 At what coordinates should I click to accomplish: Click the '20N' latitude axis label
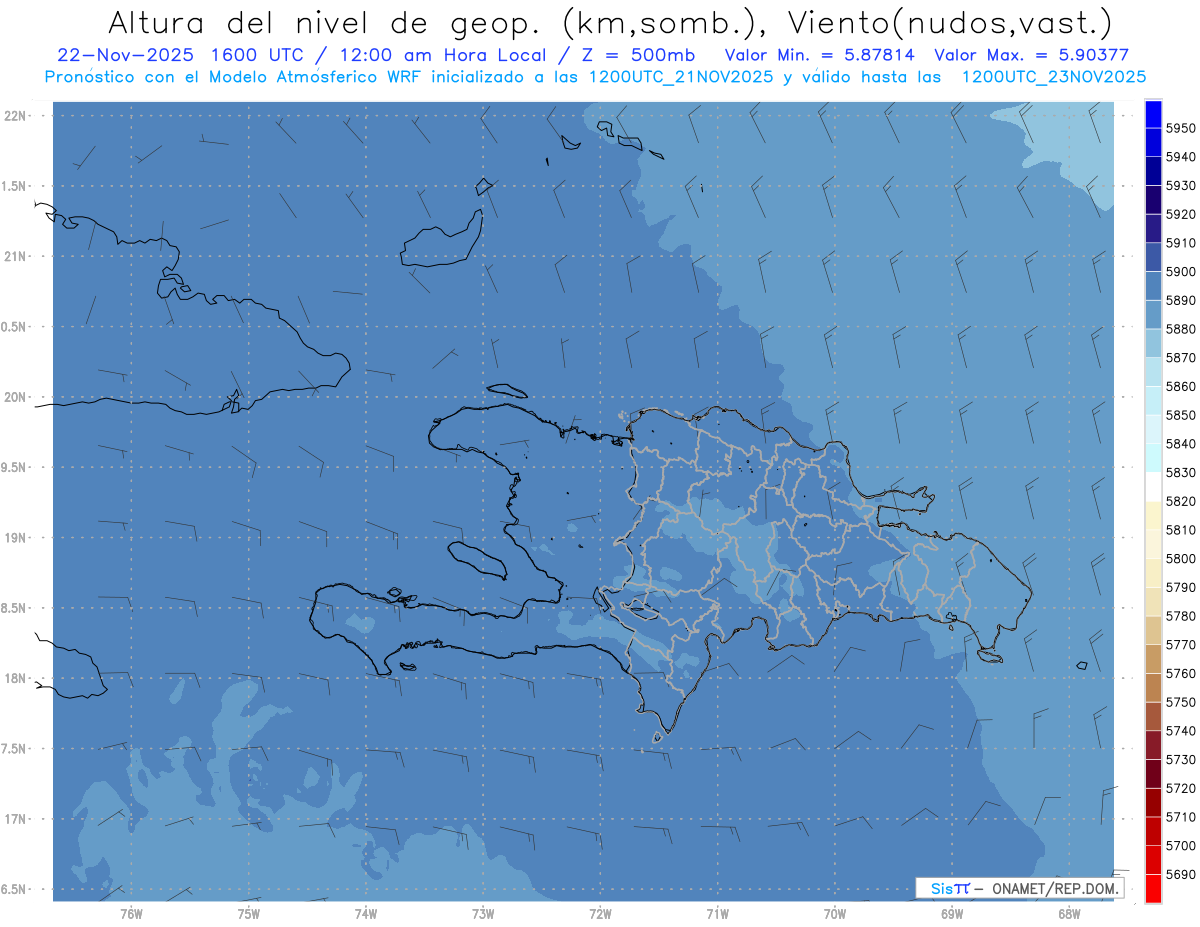(x=14, y=397)
